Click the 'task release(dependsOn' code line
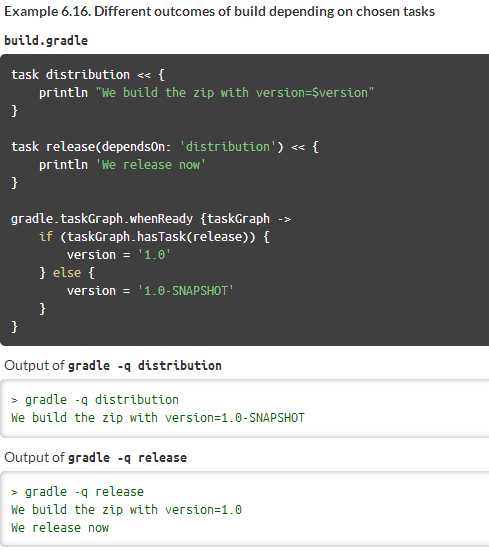489x552 pixels. [x=165, y=147]
